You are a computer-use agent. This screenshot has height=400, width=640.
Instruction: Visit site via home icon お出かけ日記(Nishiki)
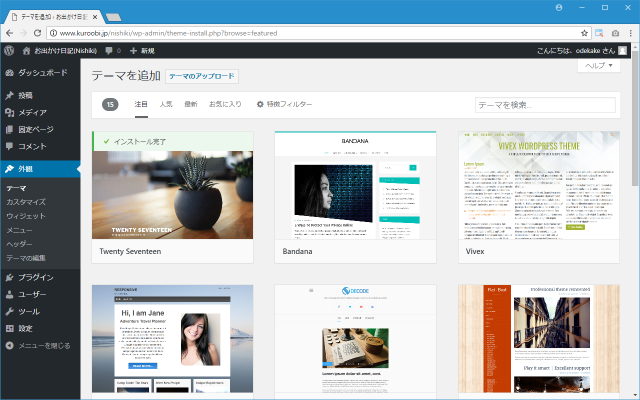click(60, 51)
